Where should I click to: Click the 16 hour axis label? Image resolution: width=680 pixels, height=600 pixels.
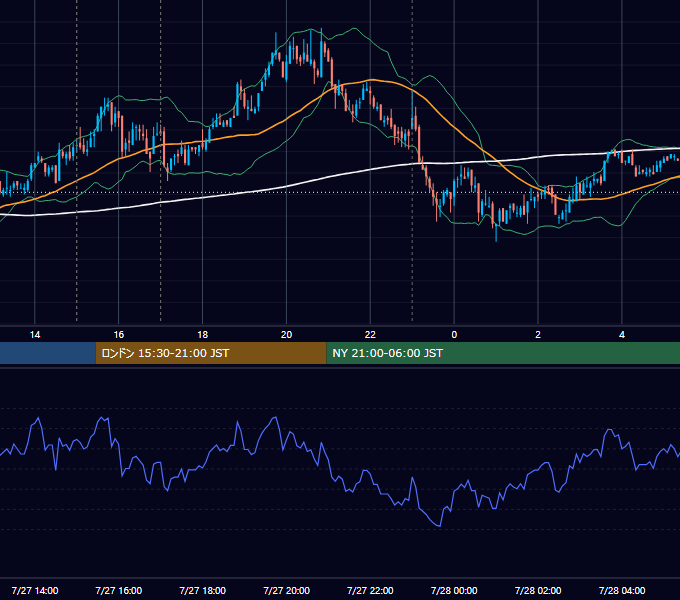click(118, 335)
